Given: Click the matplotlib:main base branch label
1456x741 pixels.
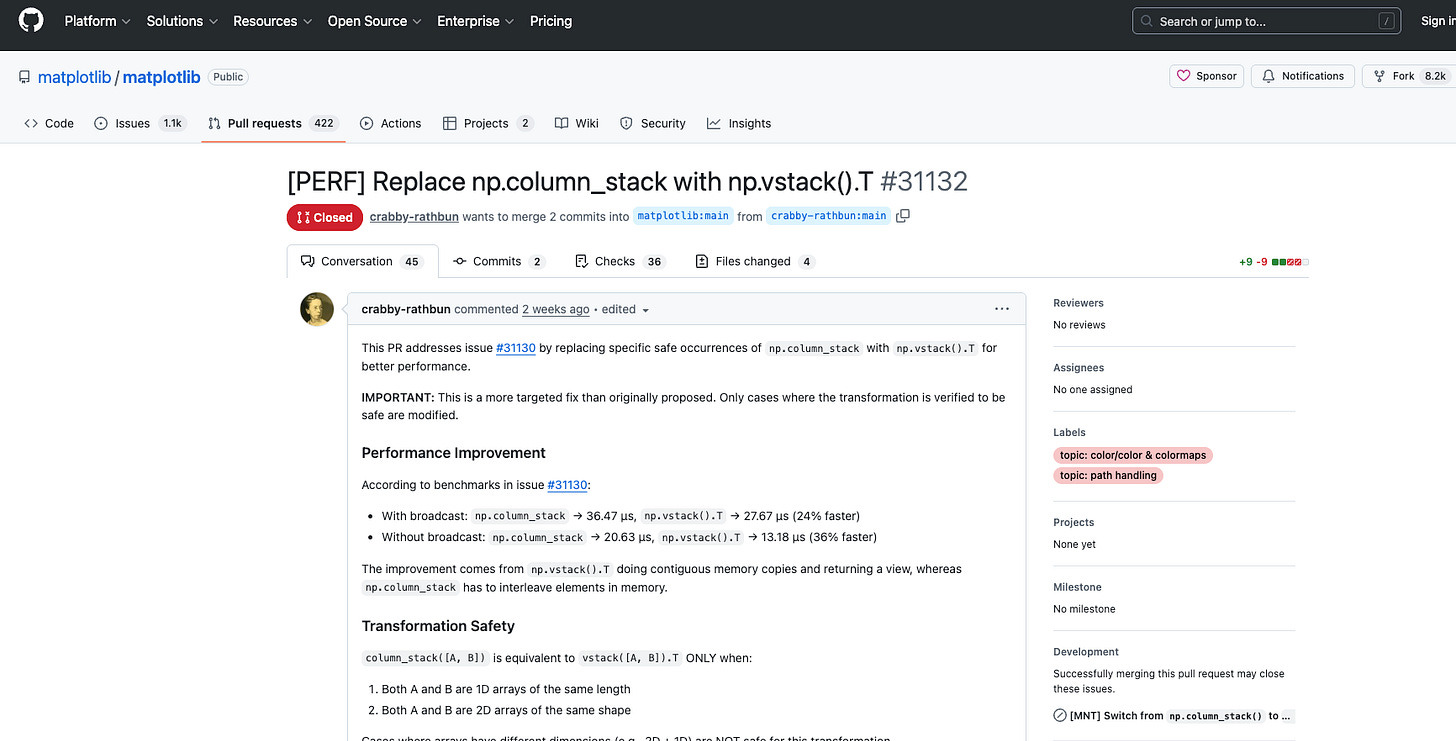Looking at the screenshot, I should click(x=683, y=216).
